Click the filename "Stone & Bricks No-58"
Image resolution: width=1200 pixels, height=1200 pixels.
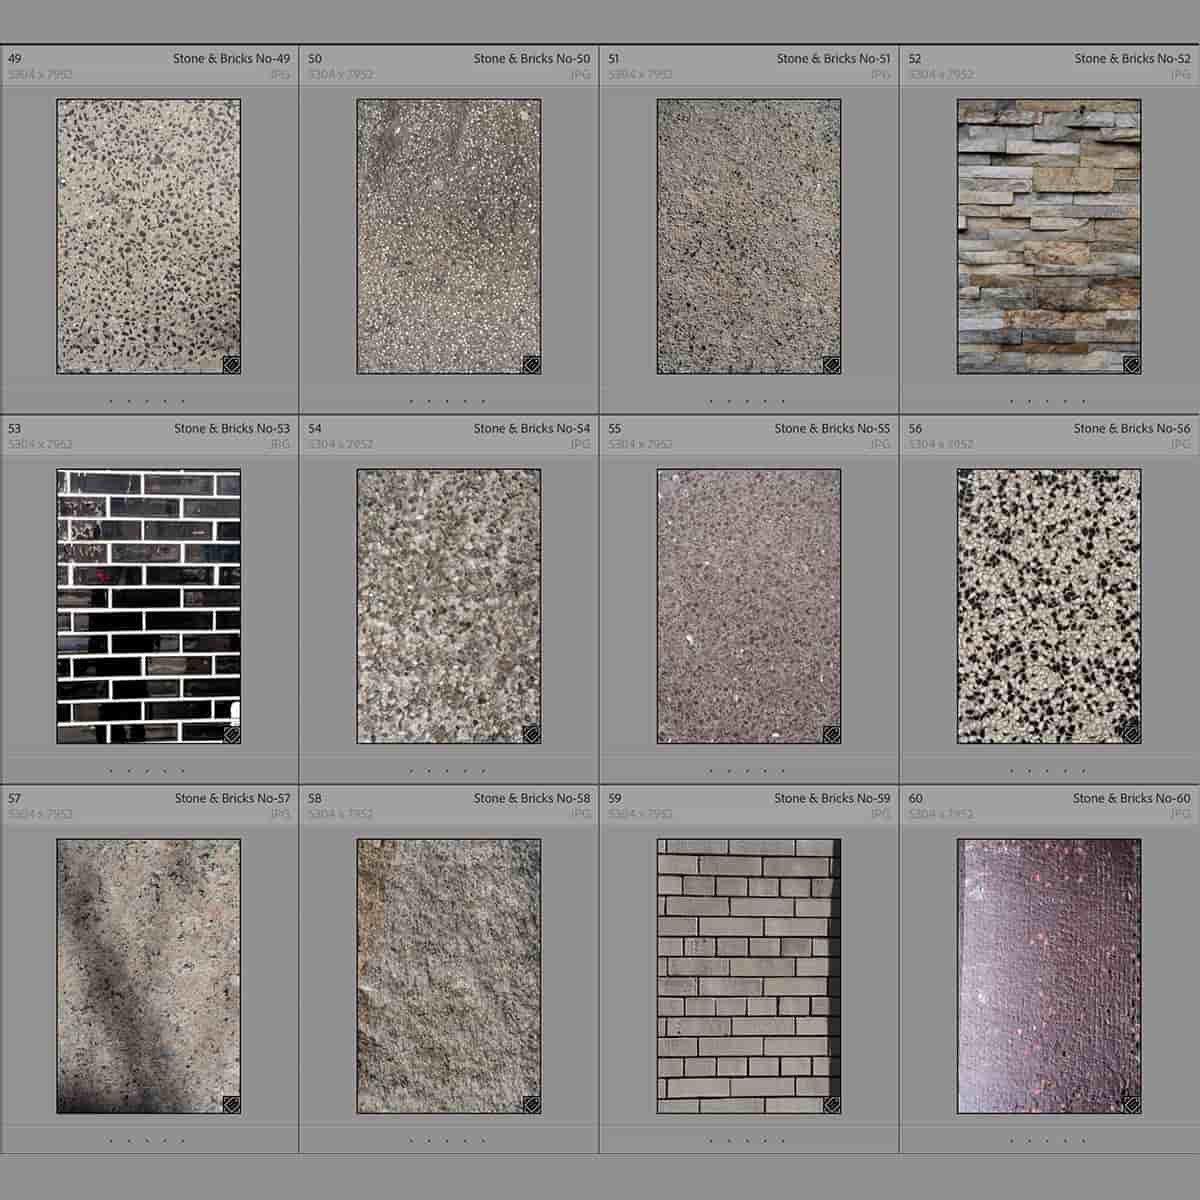[x=532, y=798]
